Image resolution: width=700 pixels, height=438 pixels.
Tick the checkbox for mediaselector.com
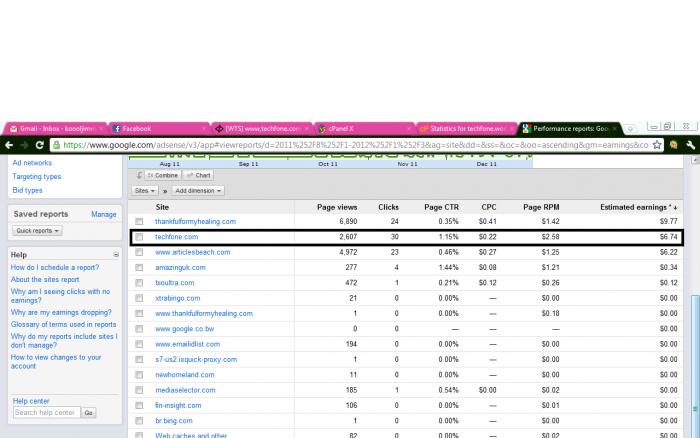[139, 390]
